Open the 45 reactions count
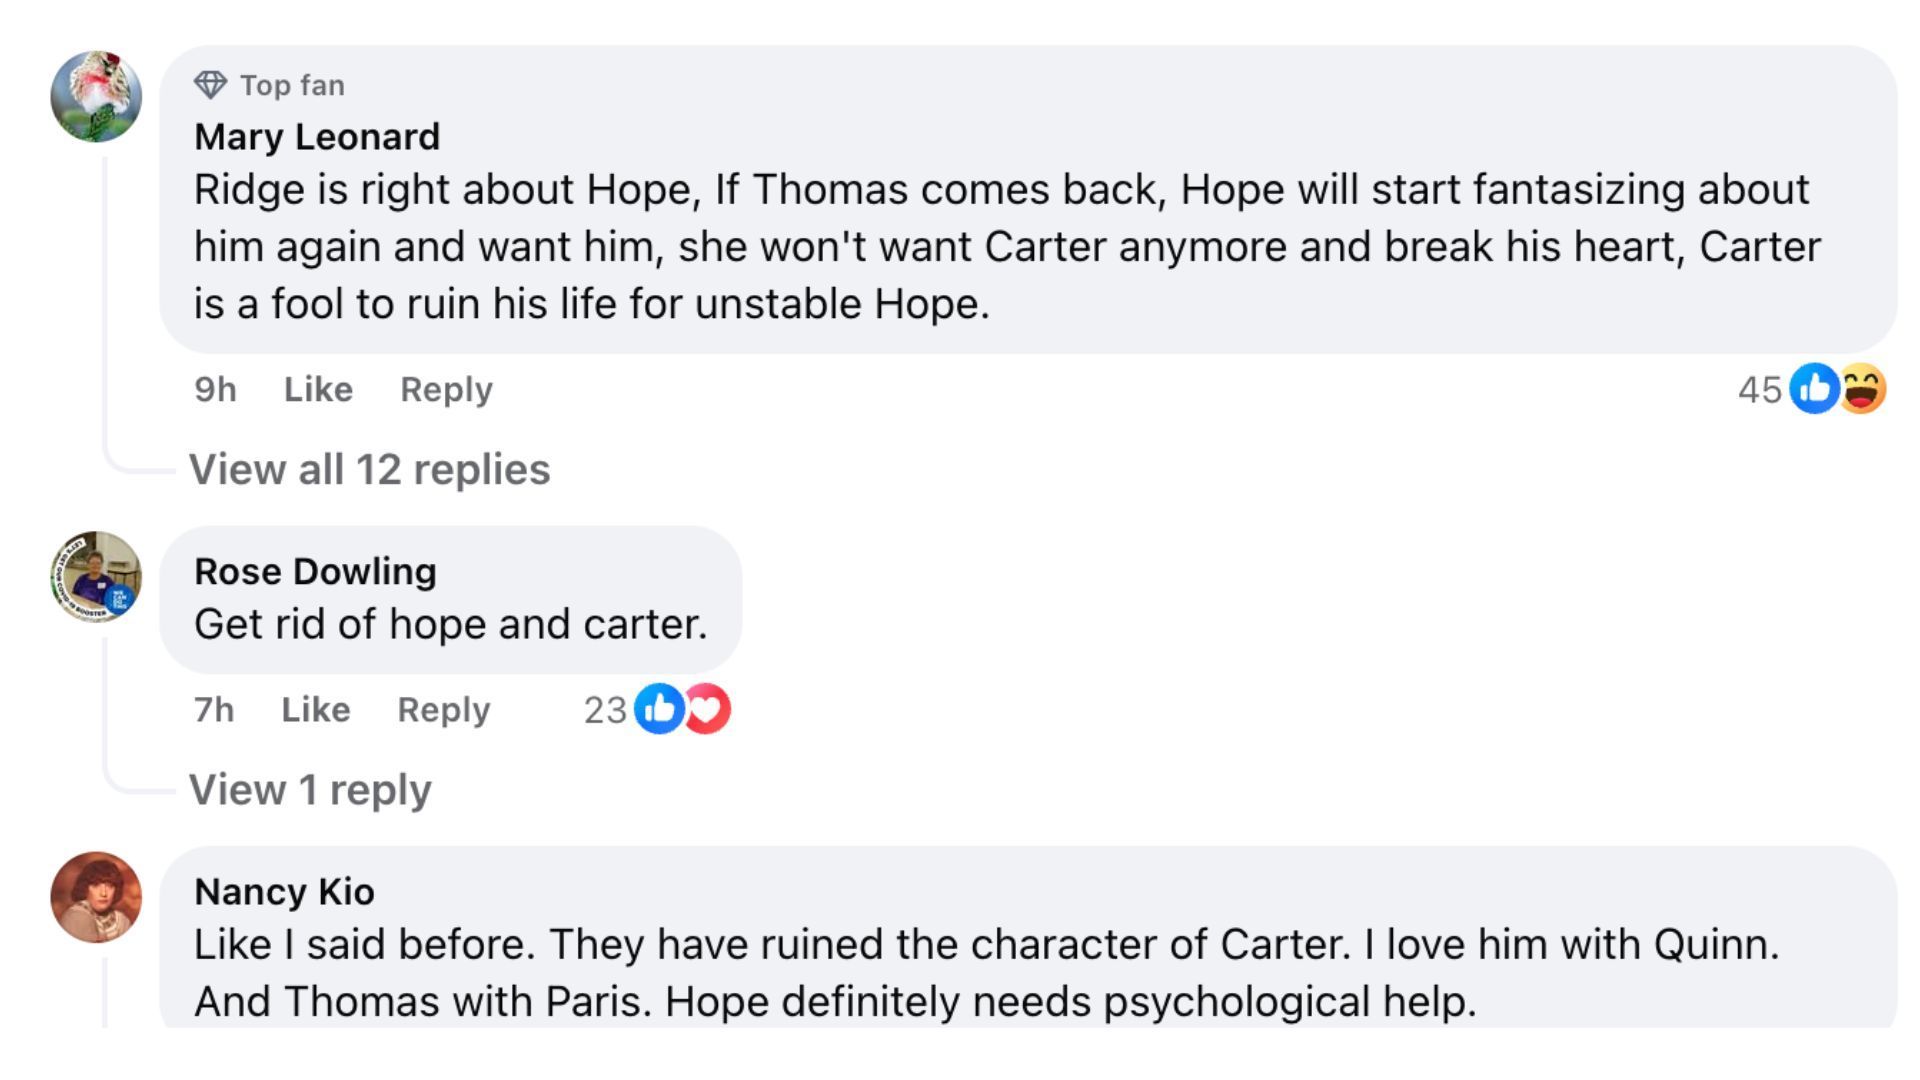The height and width of the screenshot is (1080, 1920). [1759, 389]
